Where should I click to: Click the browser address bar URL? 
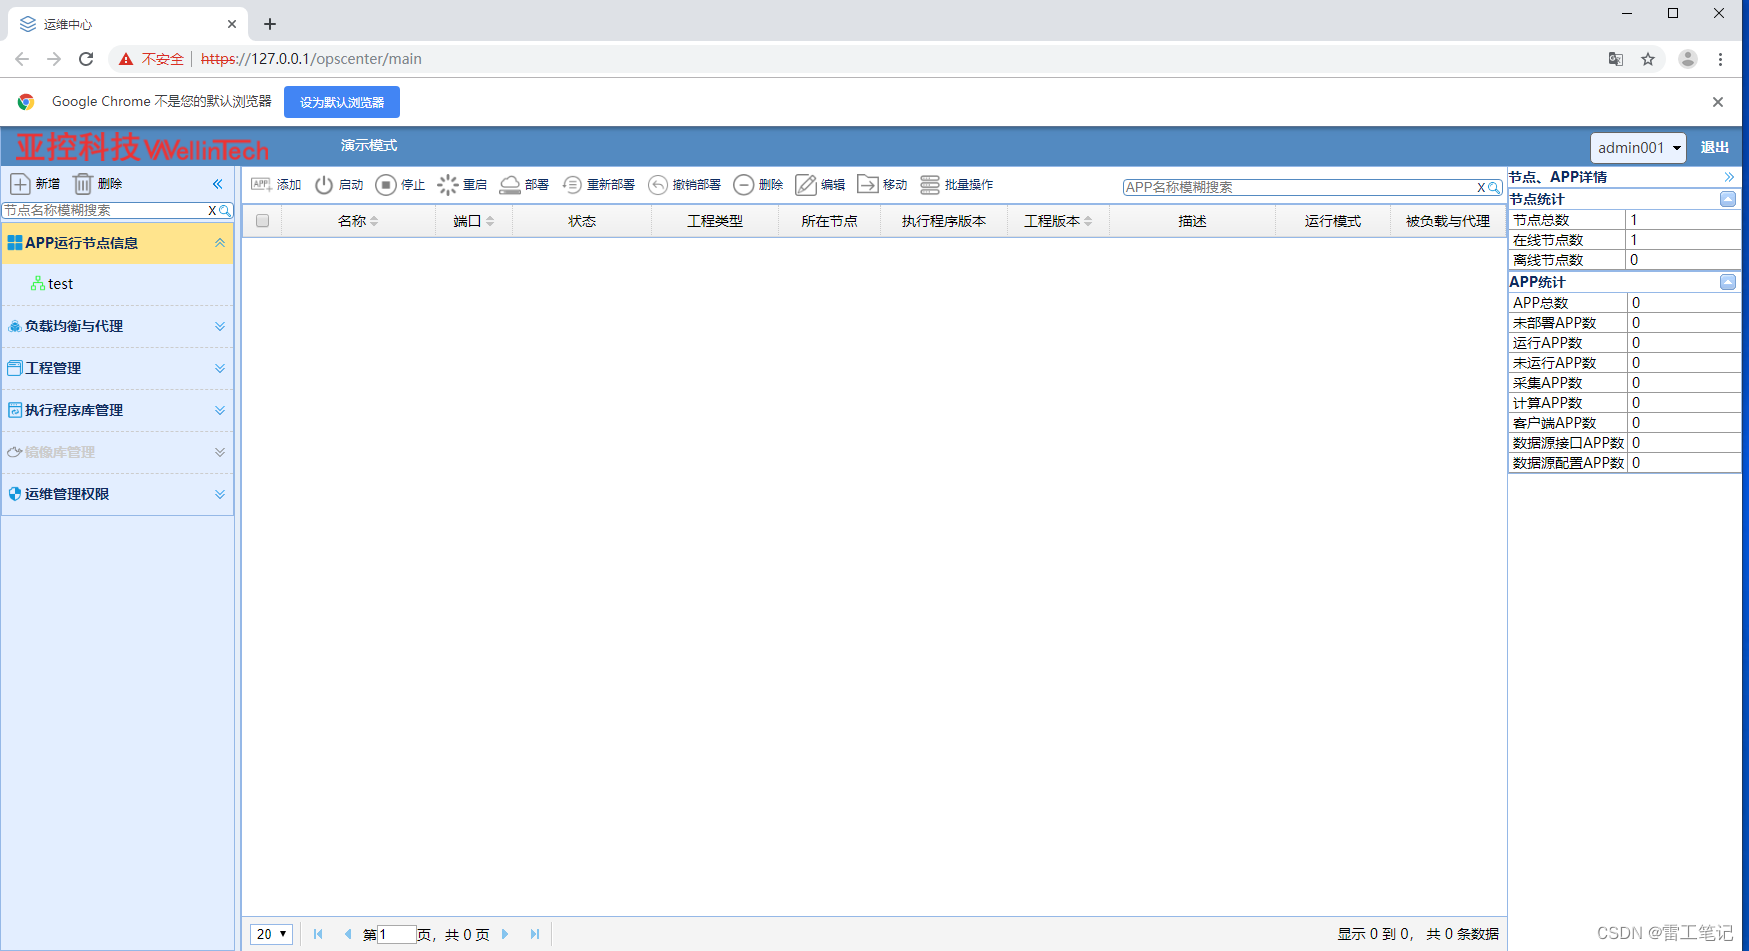pyautogui.click(x=311, y=59)
